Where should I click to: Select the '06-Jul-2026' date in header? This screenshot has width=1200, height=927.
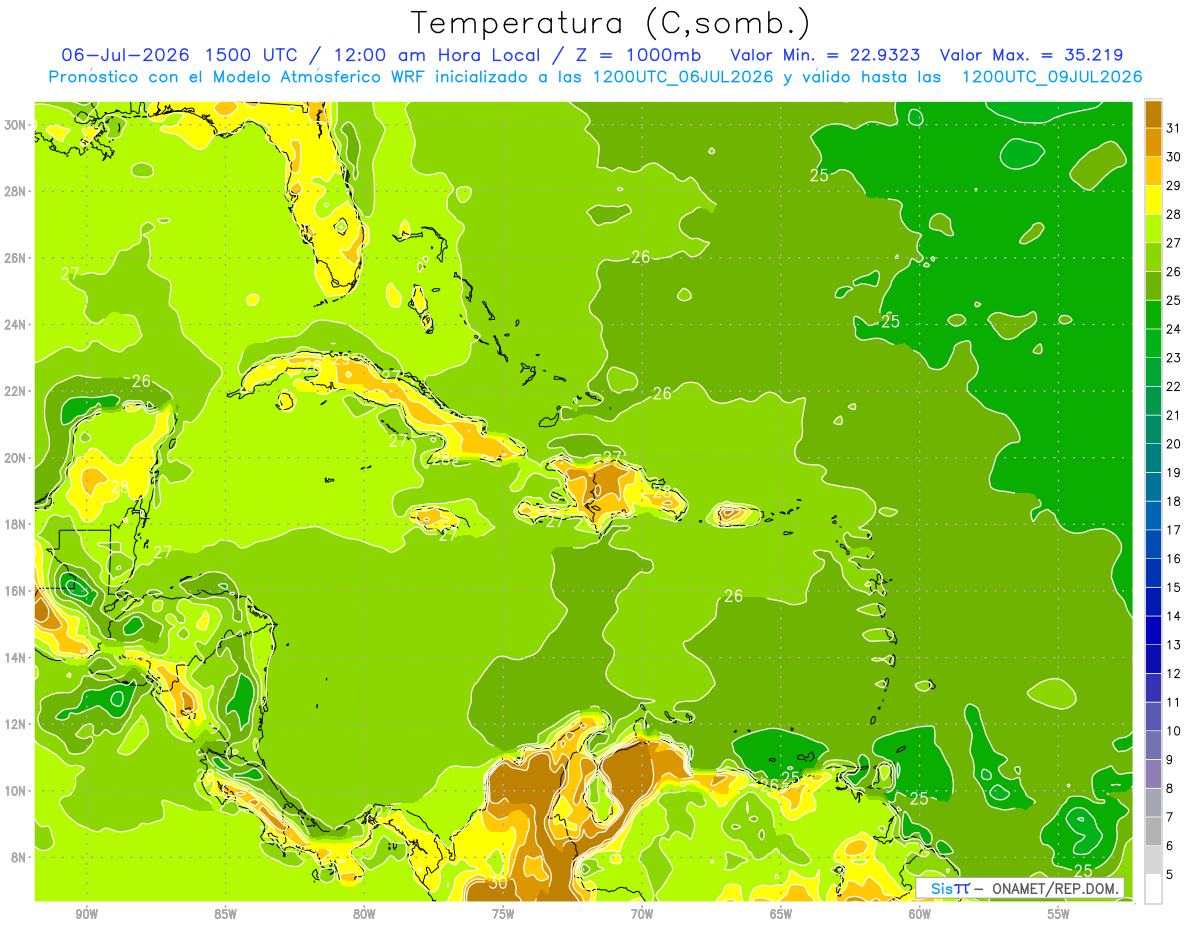[127, 55]
